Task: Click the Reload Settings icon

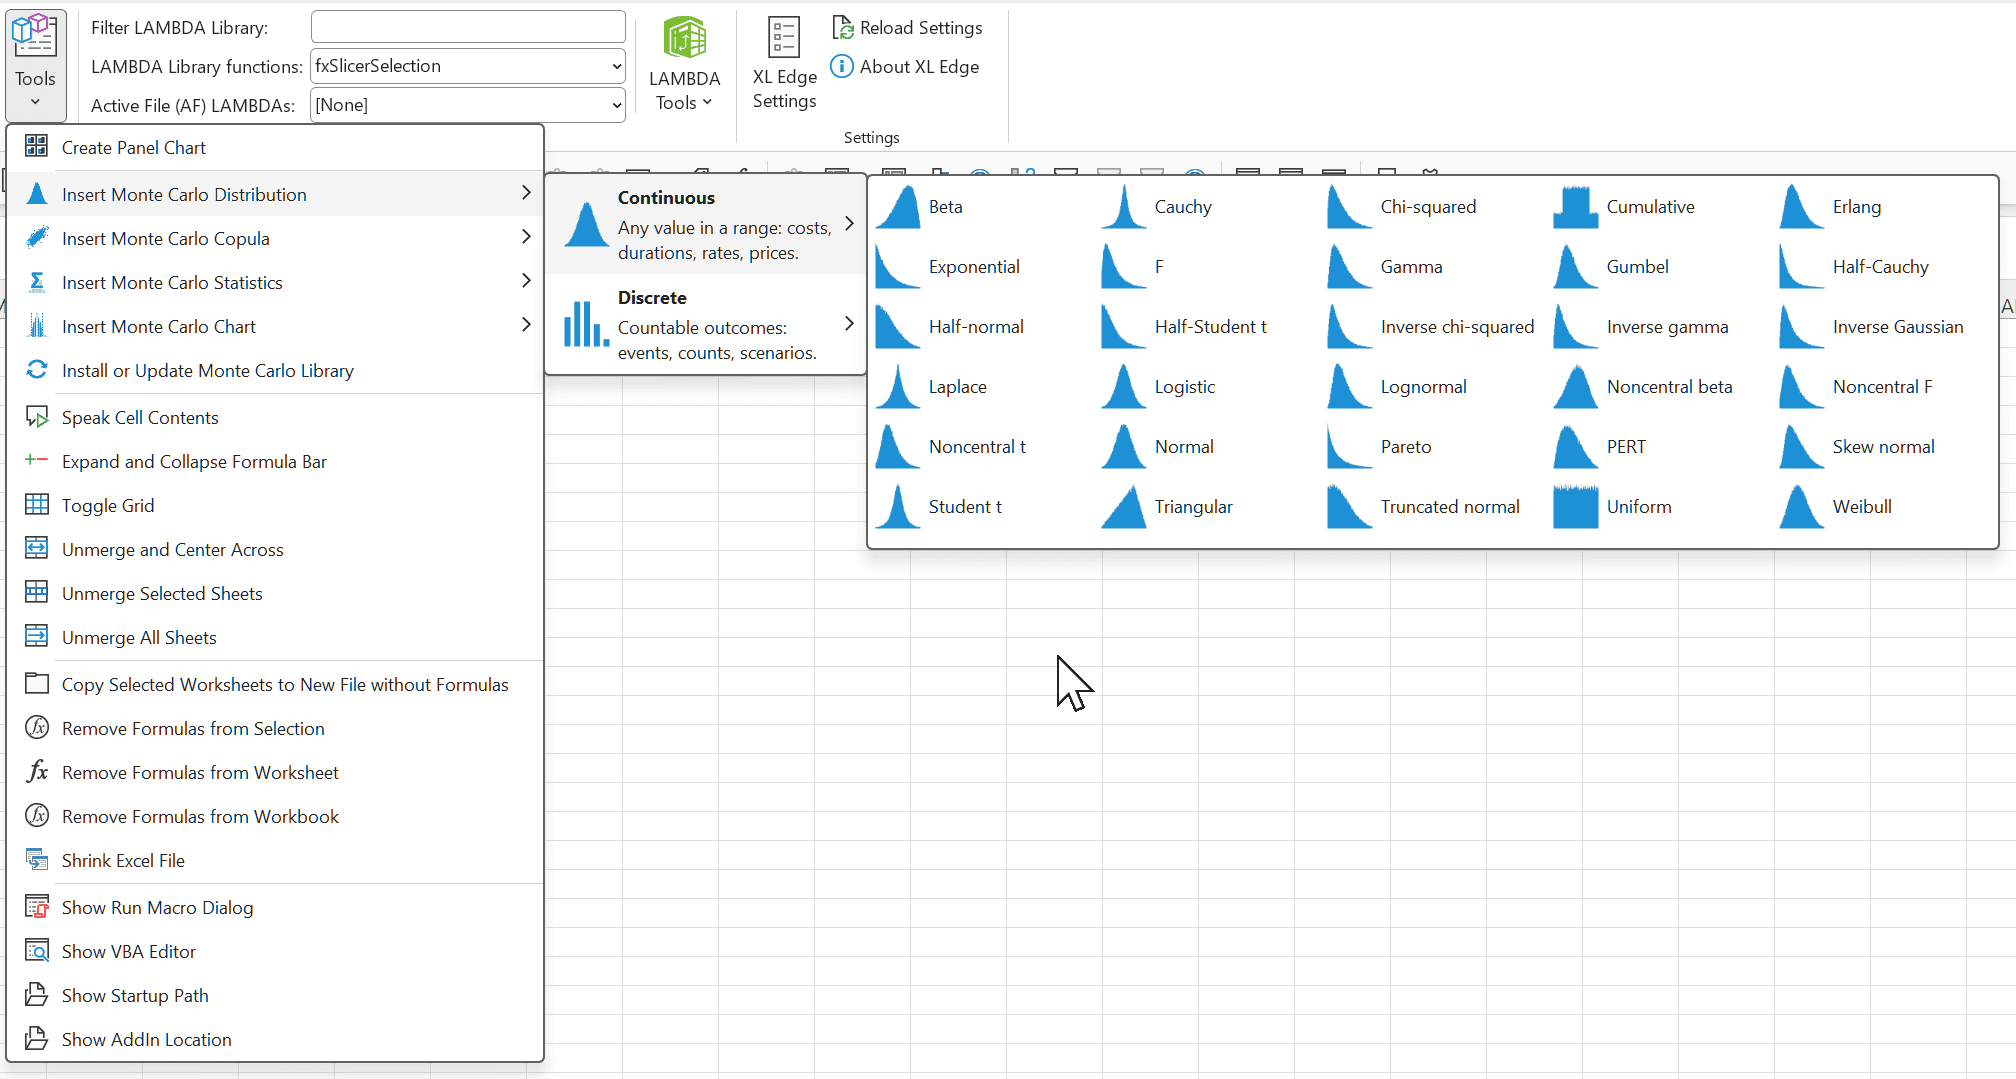Action: click(843, 28)
